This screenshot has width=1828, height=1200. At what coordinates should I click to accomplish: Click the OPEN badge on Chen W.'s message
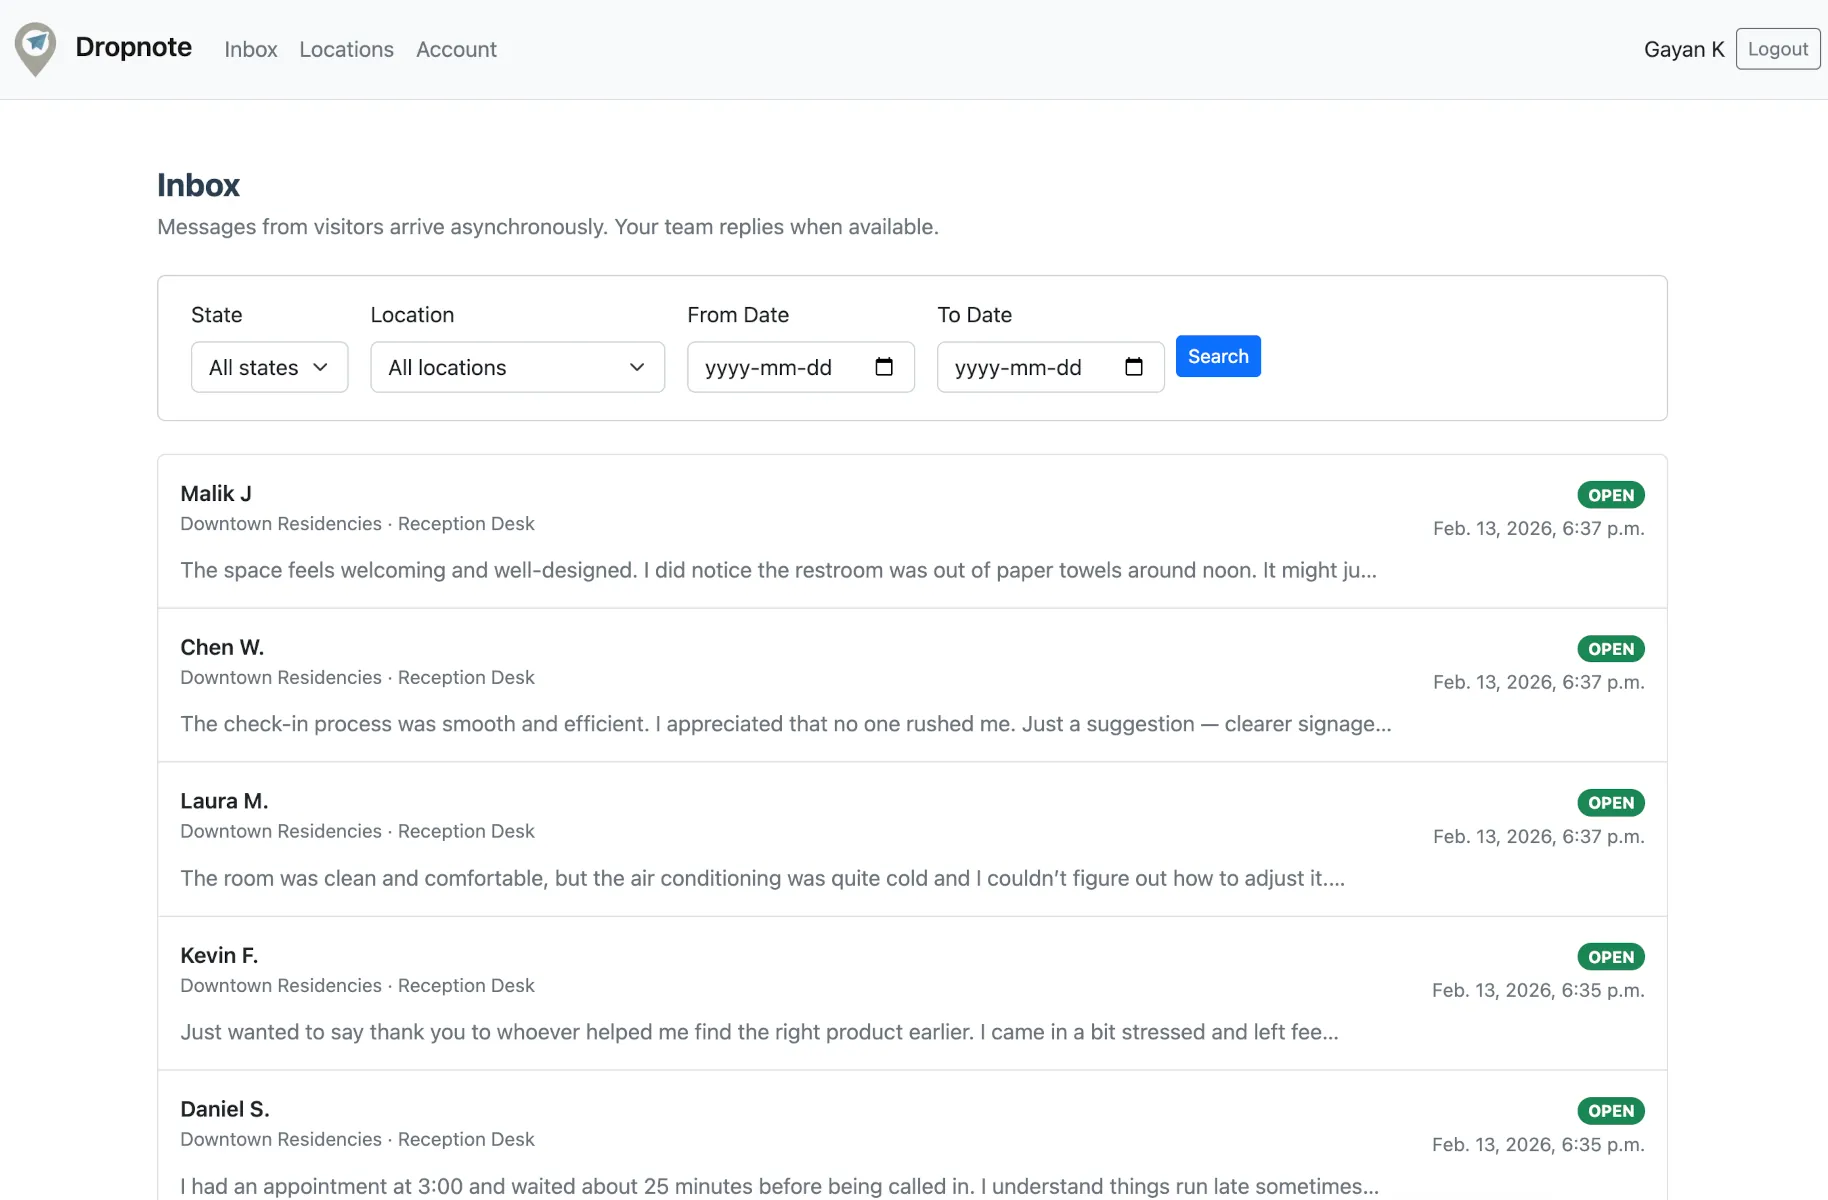click(x=1610, y=649)
